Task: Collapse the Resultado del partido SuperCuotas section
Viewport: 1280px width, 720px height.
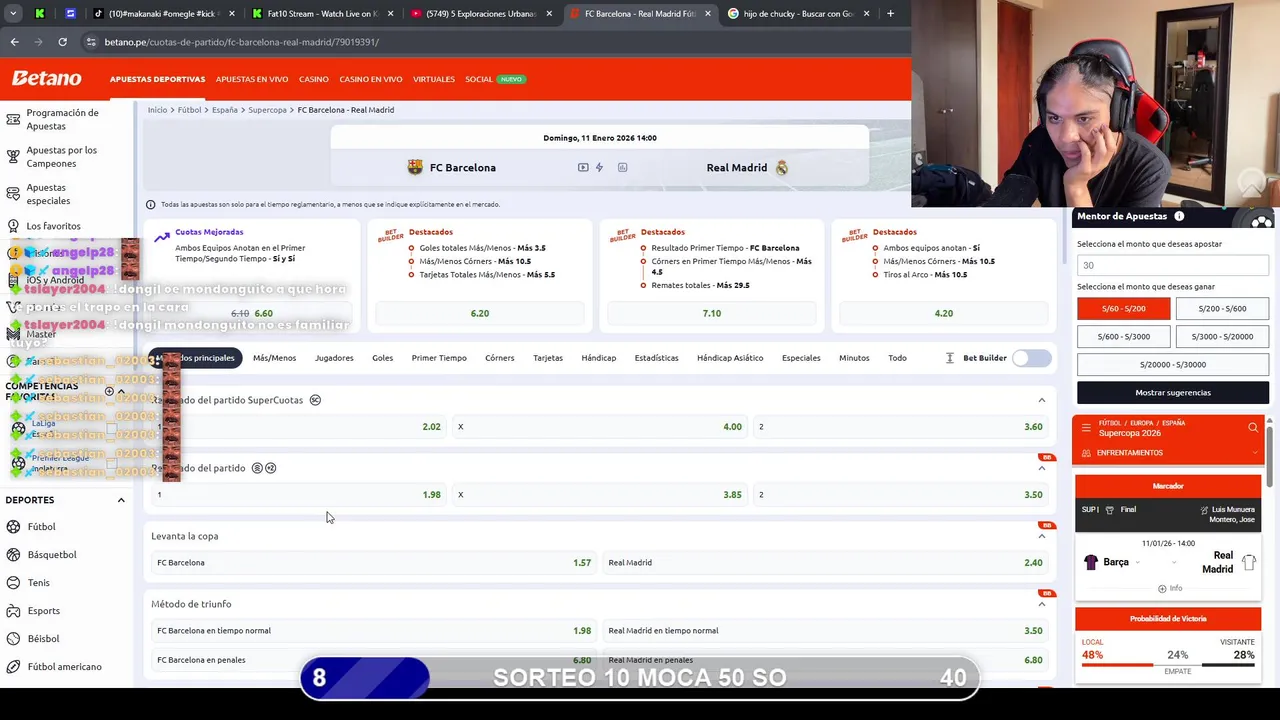Action: point(1041,400)
